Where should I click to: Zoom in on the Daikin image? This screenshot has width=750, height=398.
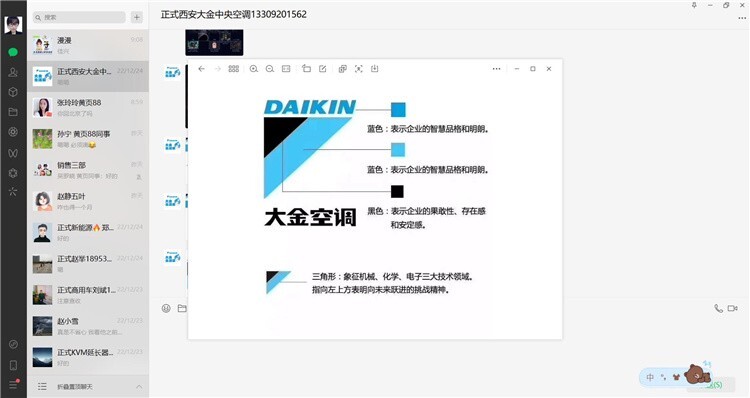254,69
